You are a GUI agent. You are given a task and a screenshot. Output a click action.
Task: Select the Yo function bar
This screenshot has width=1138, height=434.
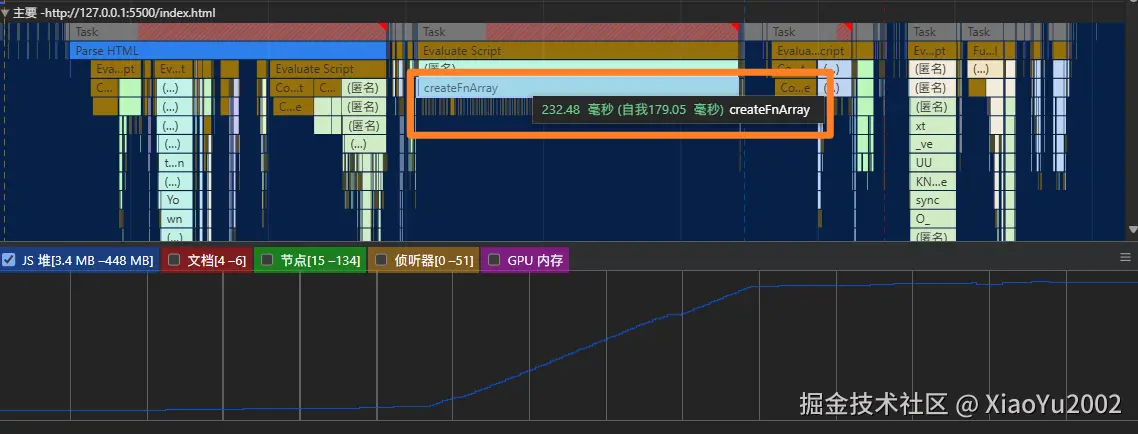pos(174,200)
